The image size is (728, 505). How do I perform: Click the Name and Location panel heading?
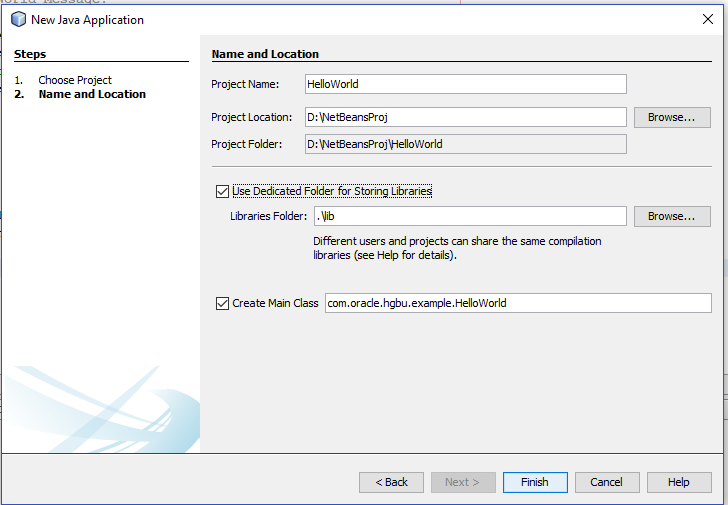pos(265,54)
